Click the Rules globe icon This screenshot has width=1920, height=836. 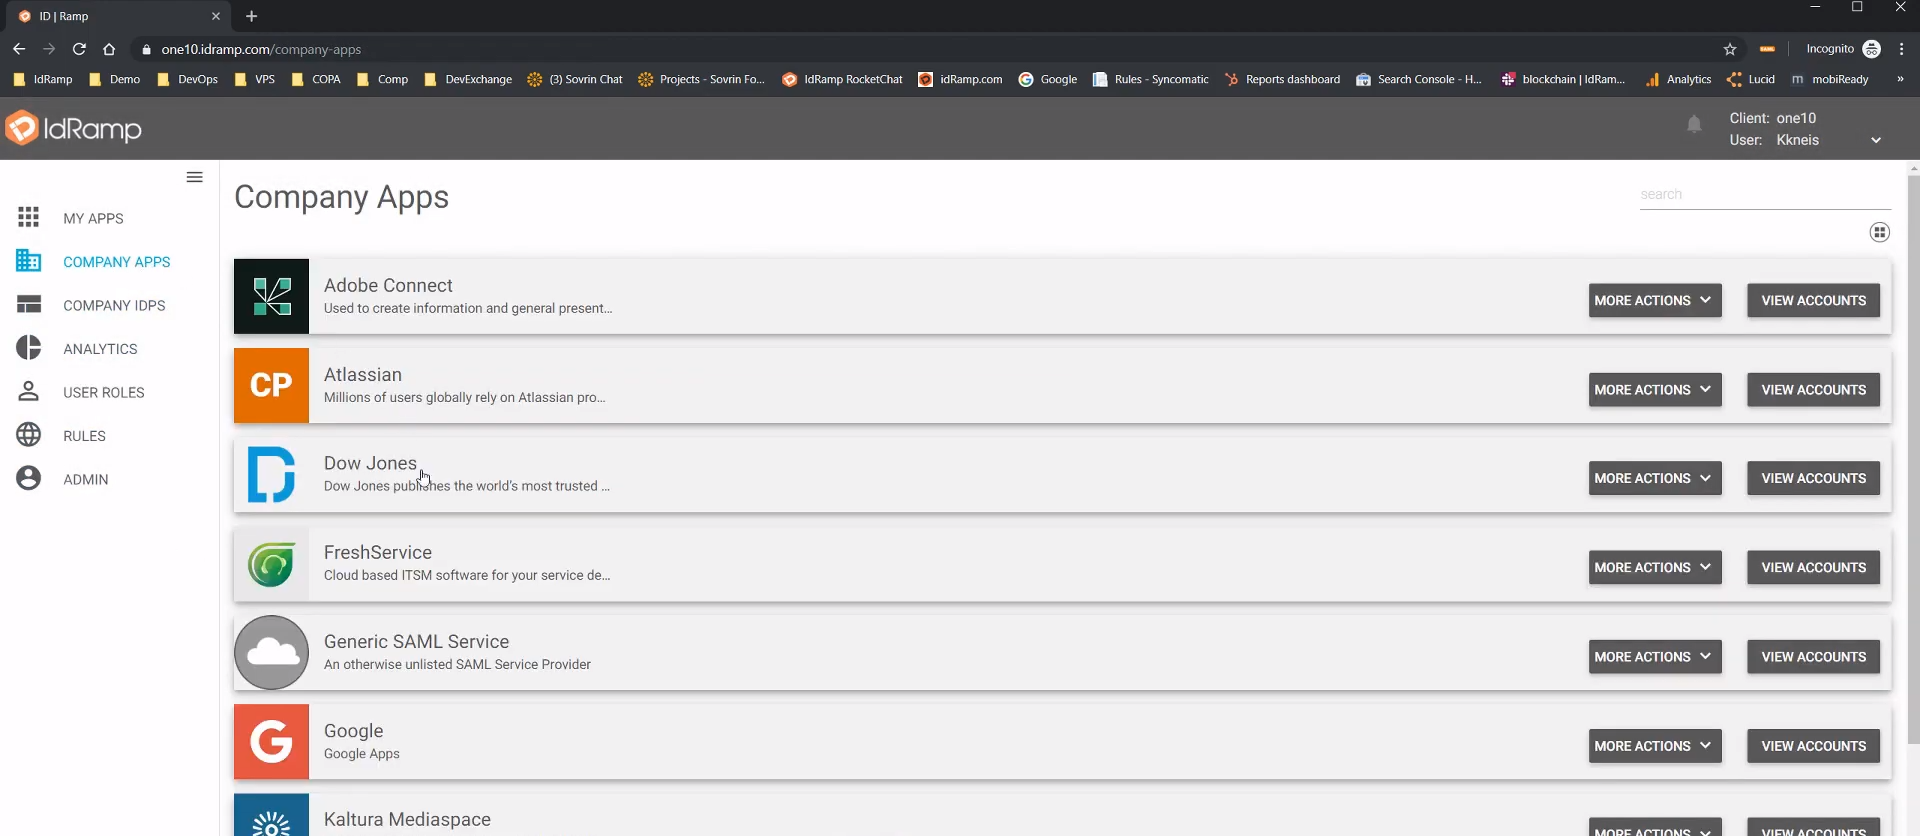[28, 435]
